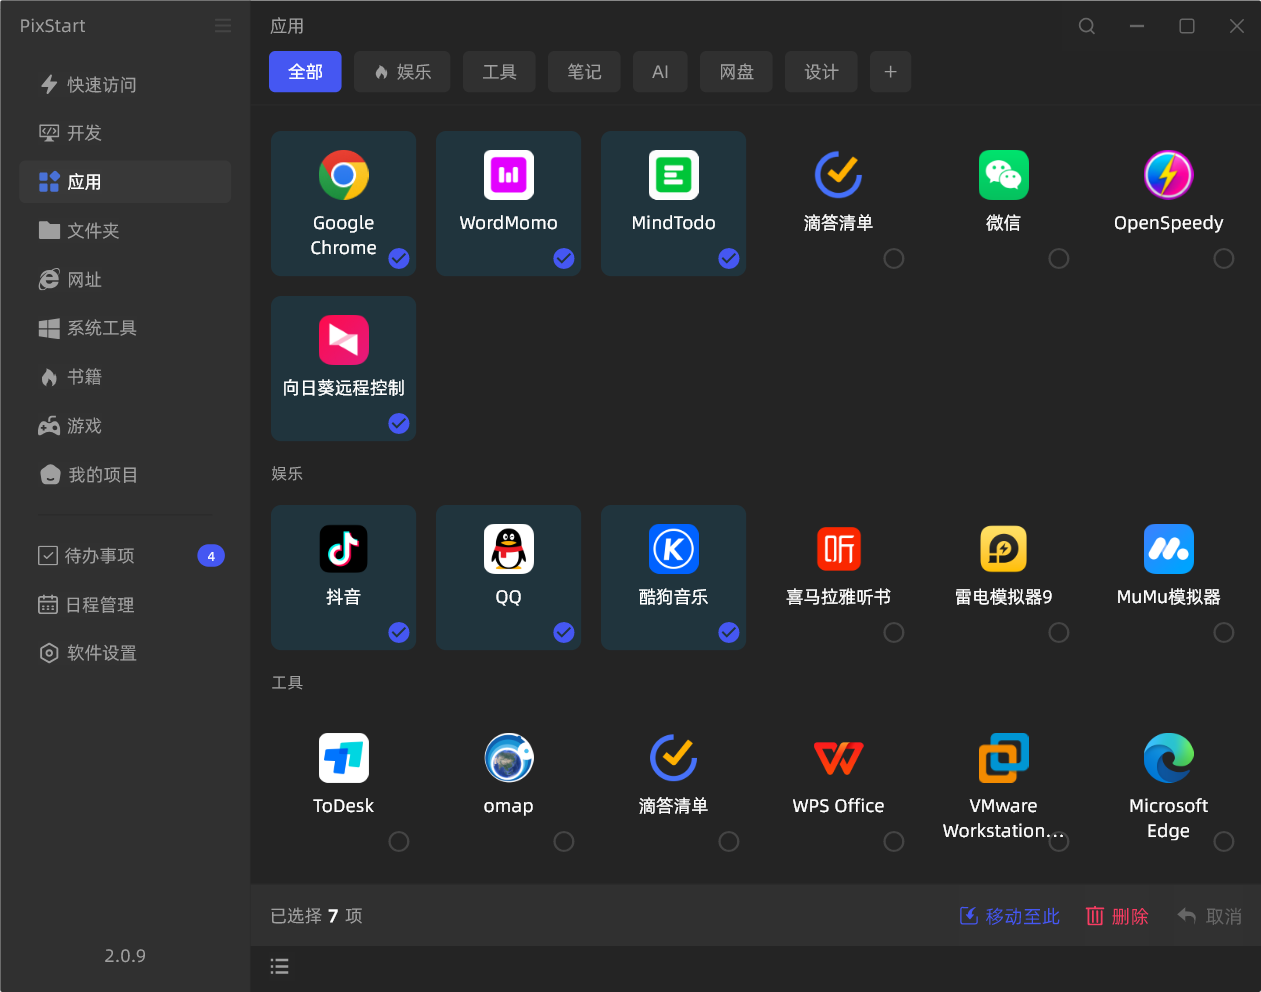Add a new category with plus button
Screen dimensions: 1261x992
[890, 72]
